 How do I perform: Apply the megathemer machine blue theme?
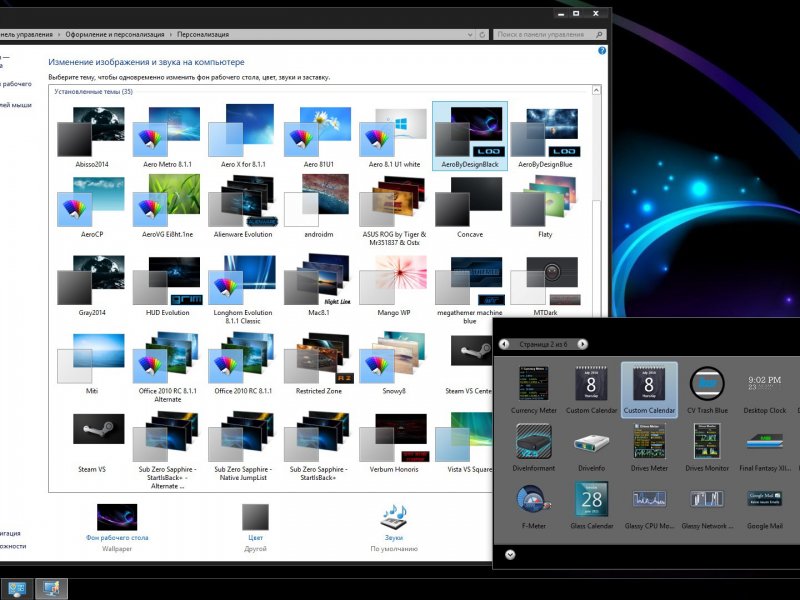pyautogui.click(x=470, y=289)
